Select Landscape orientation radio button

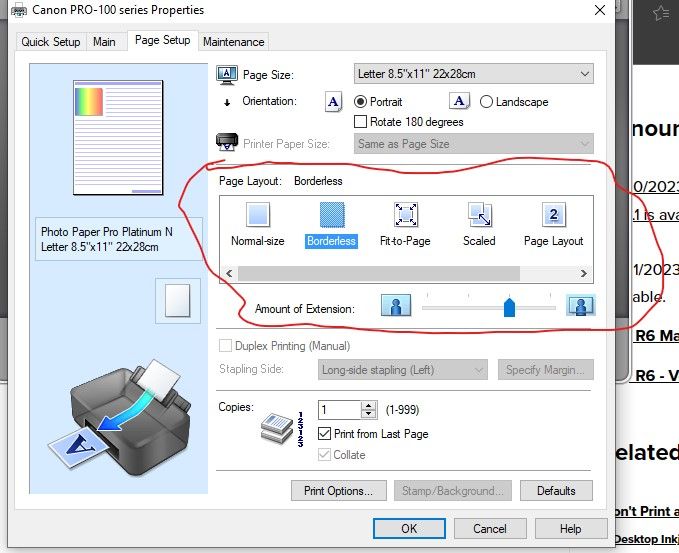pos(486,102)
